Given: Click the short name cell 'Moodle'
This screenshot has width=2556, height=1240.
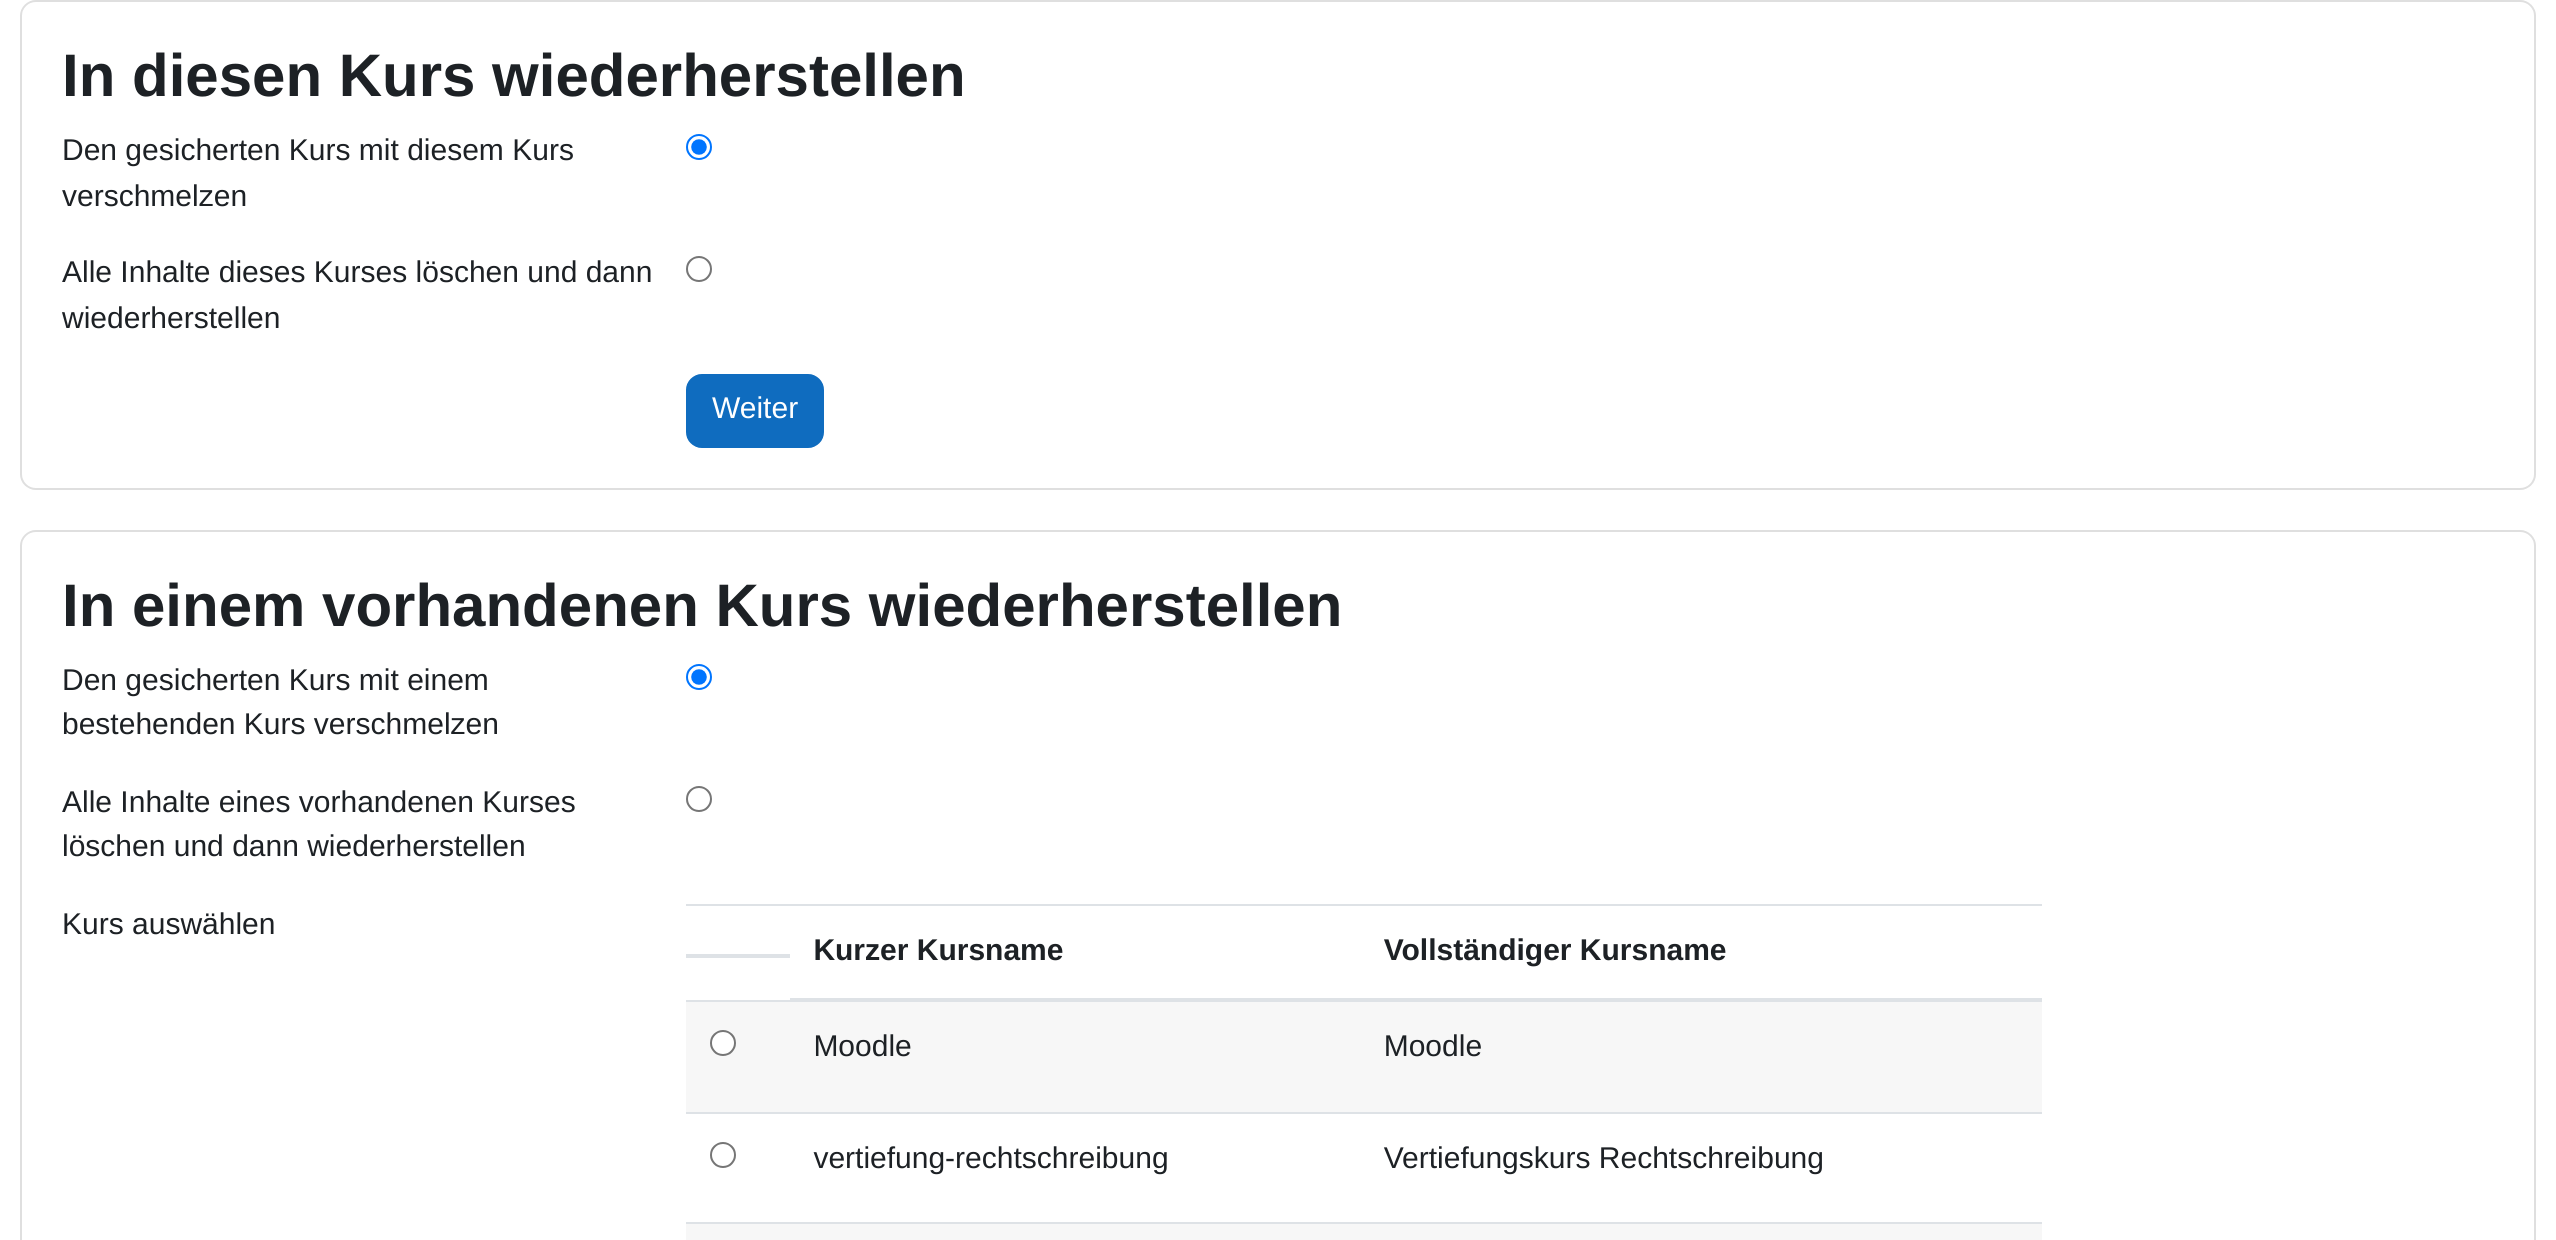Looking at the screenshot, I should click(863, 1046).
